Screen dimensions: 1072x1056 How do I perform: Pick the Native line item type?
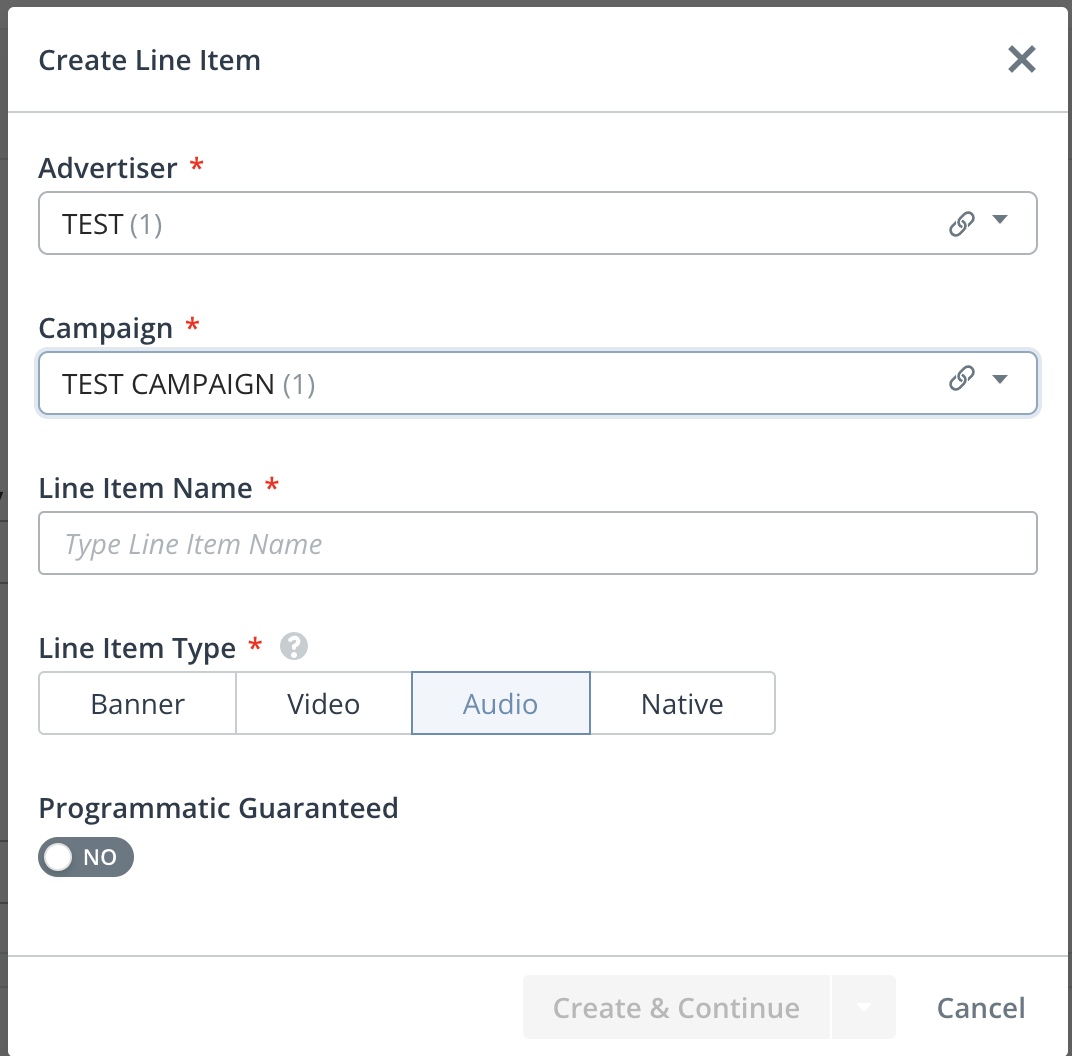(682, 704)
